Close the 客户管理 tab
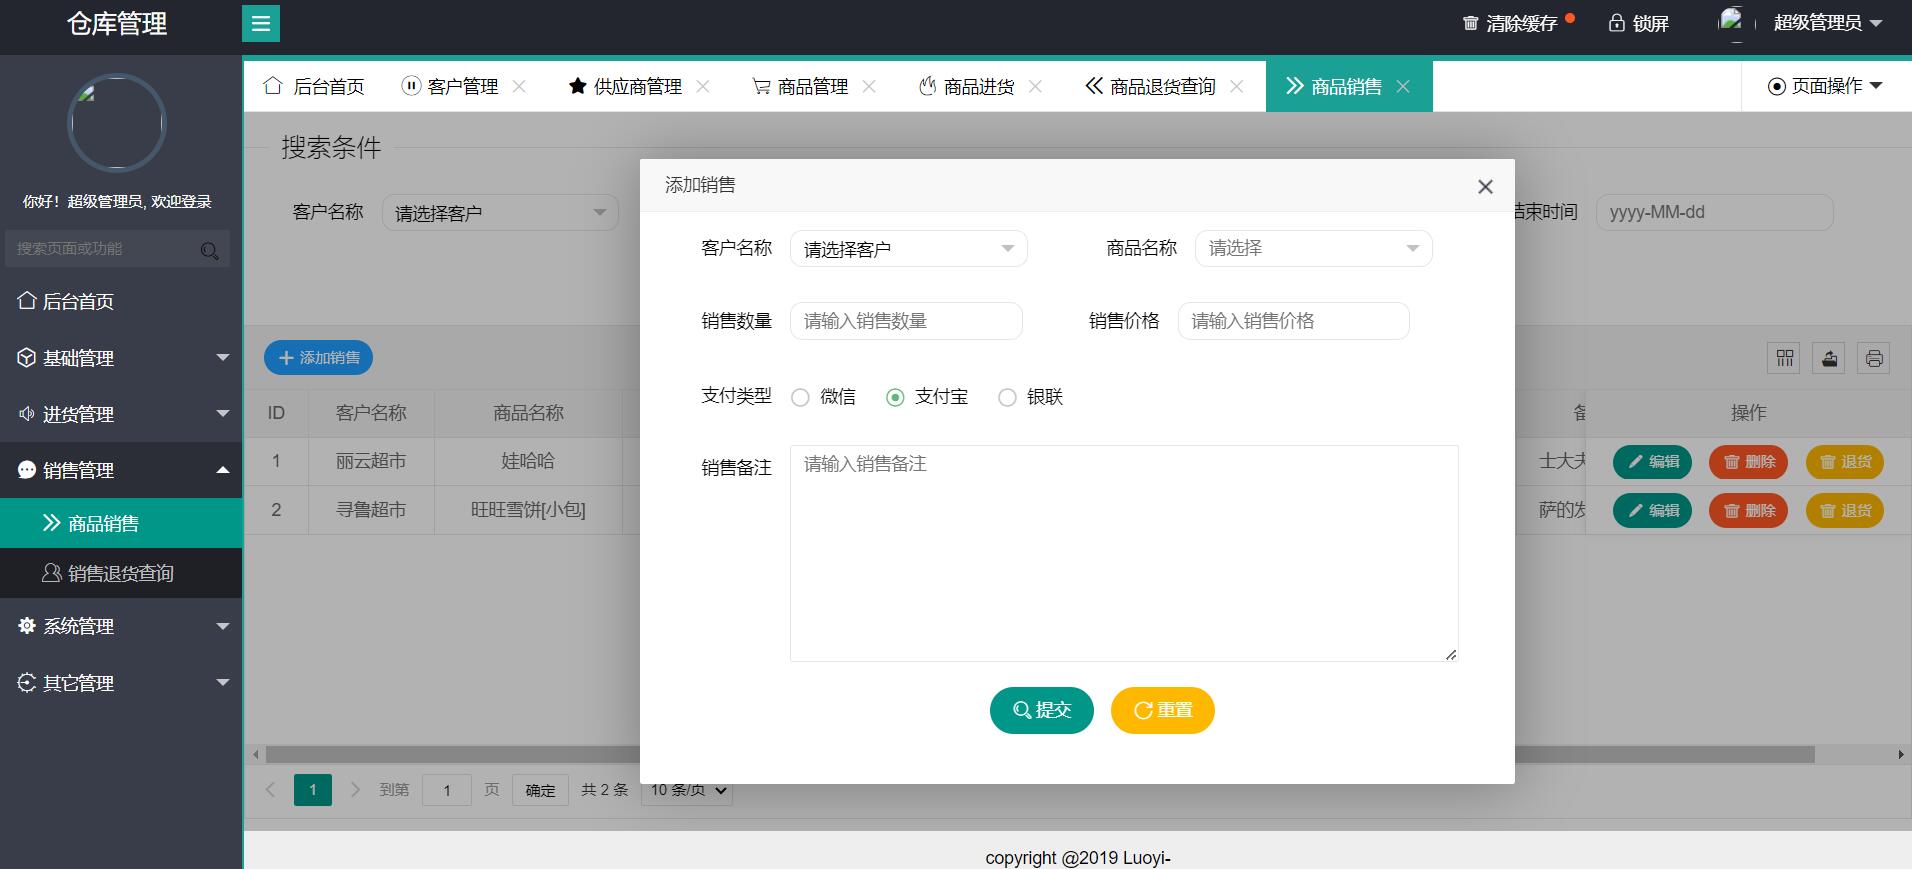Screen dimensions: 1912x869 click(x=519, y=86)
